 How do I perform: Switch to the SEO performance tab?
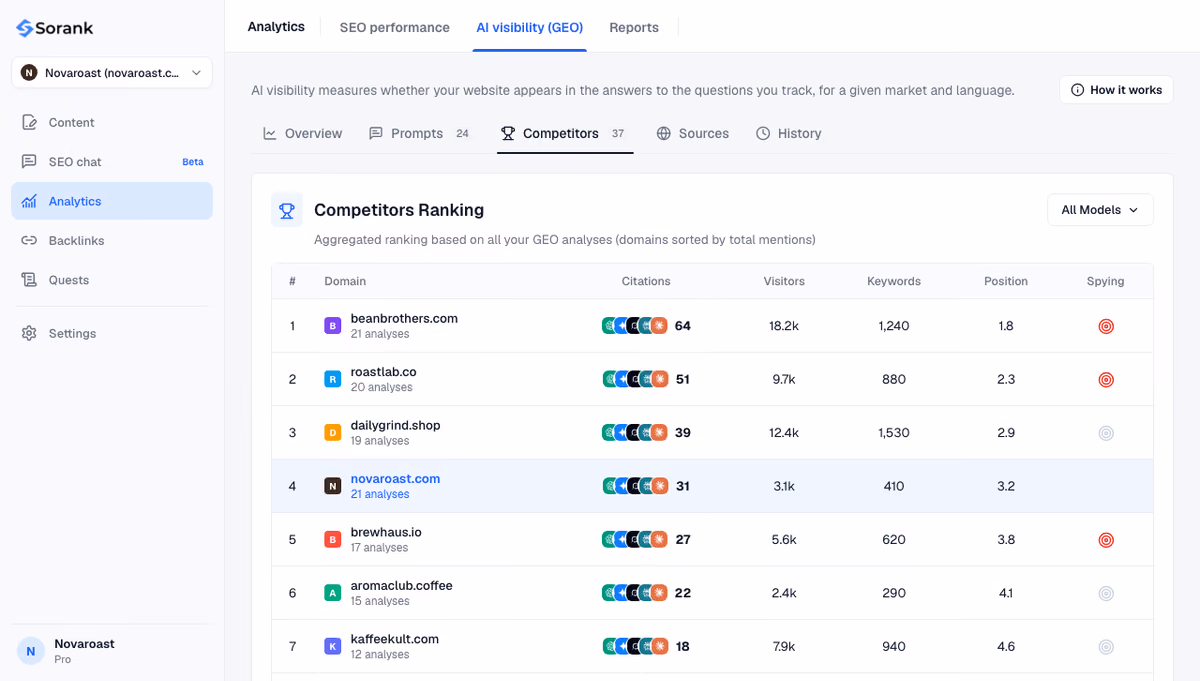coord(394,27)
